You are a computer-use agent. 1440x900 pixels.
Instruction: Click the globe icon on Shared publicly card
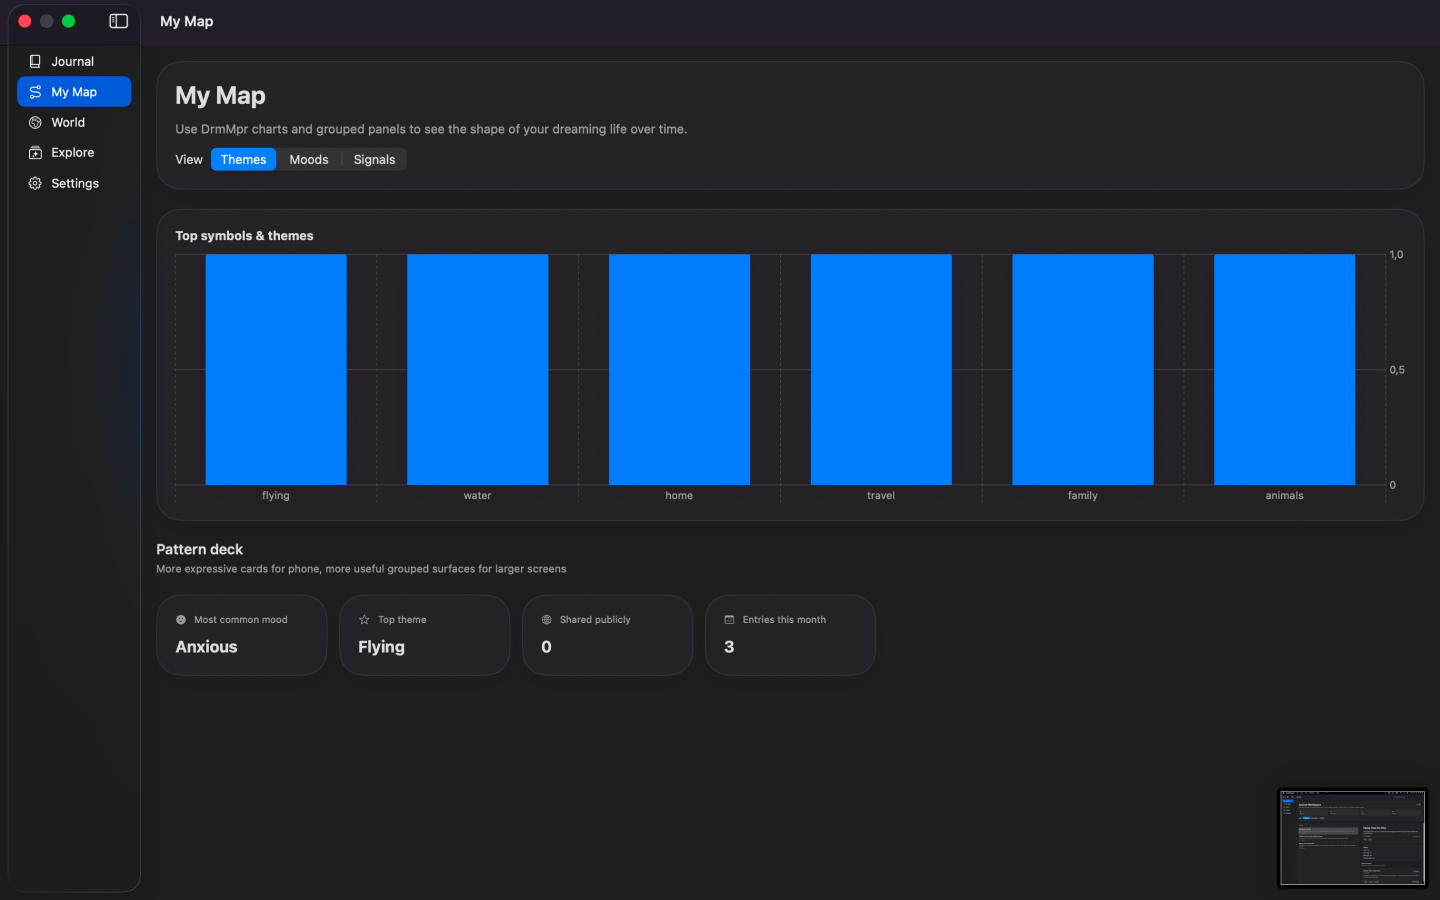pyautogui.click(x=546, y=620)
